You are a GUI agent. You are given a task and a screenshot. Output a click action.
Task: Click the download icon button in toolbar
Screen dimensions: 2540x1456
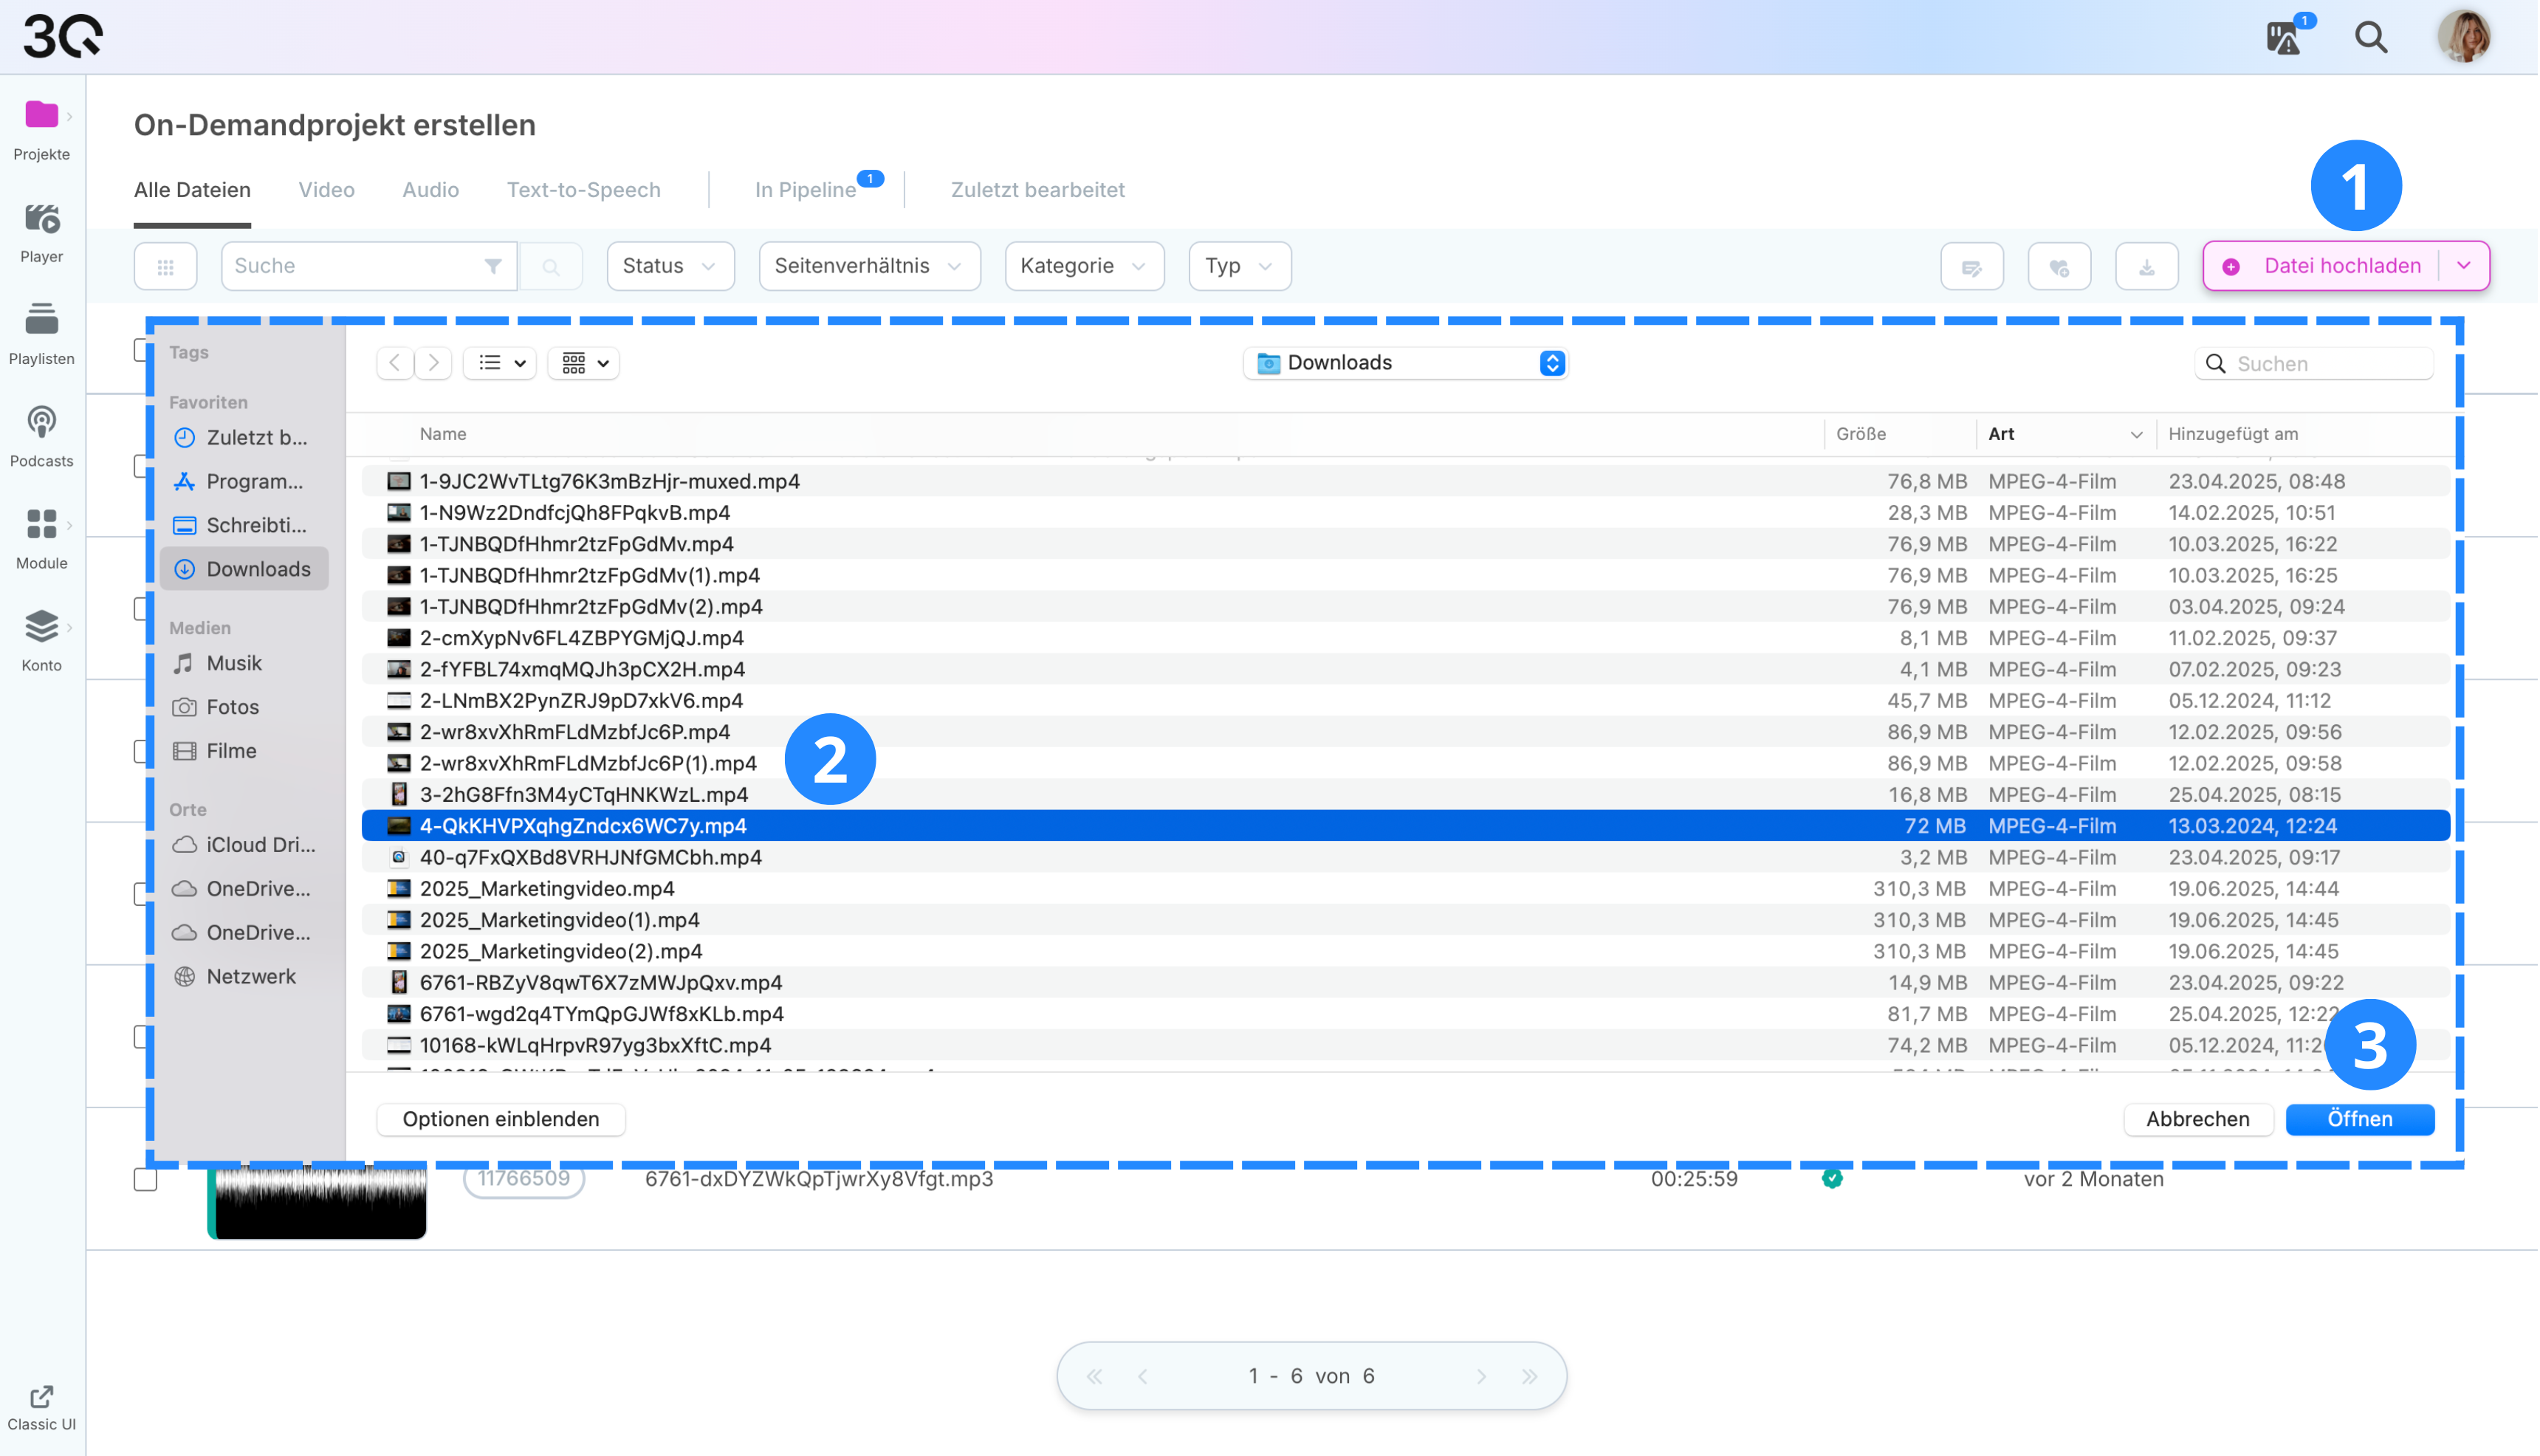click(x=2147, y=267)
